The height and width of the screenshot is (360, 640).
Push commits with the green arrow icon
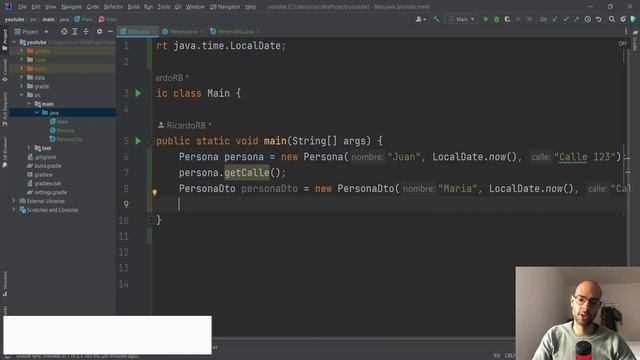pyautogui.click(x=576, y=19)
